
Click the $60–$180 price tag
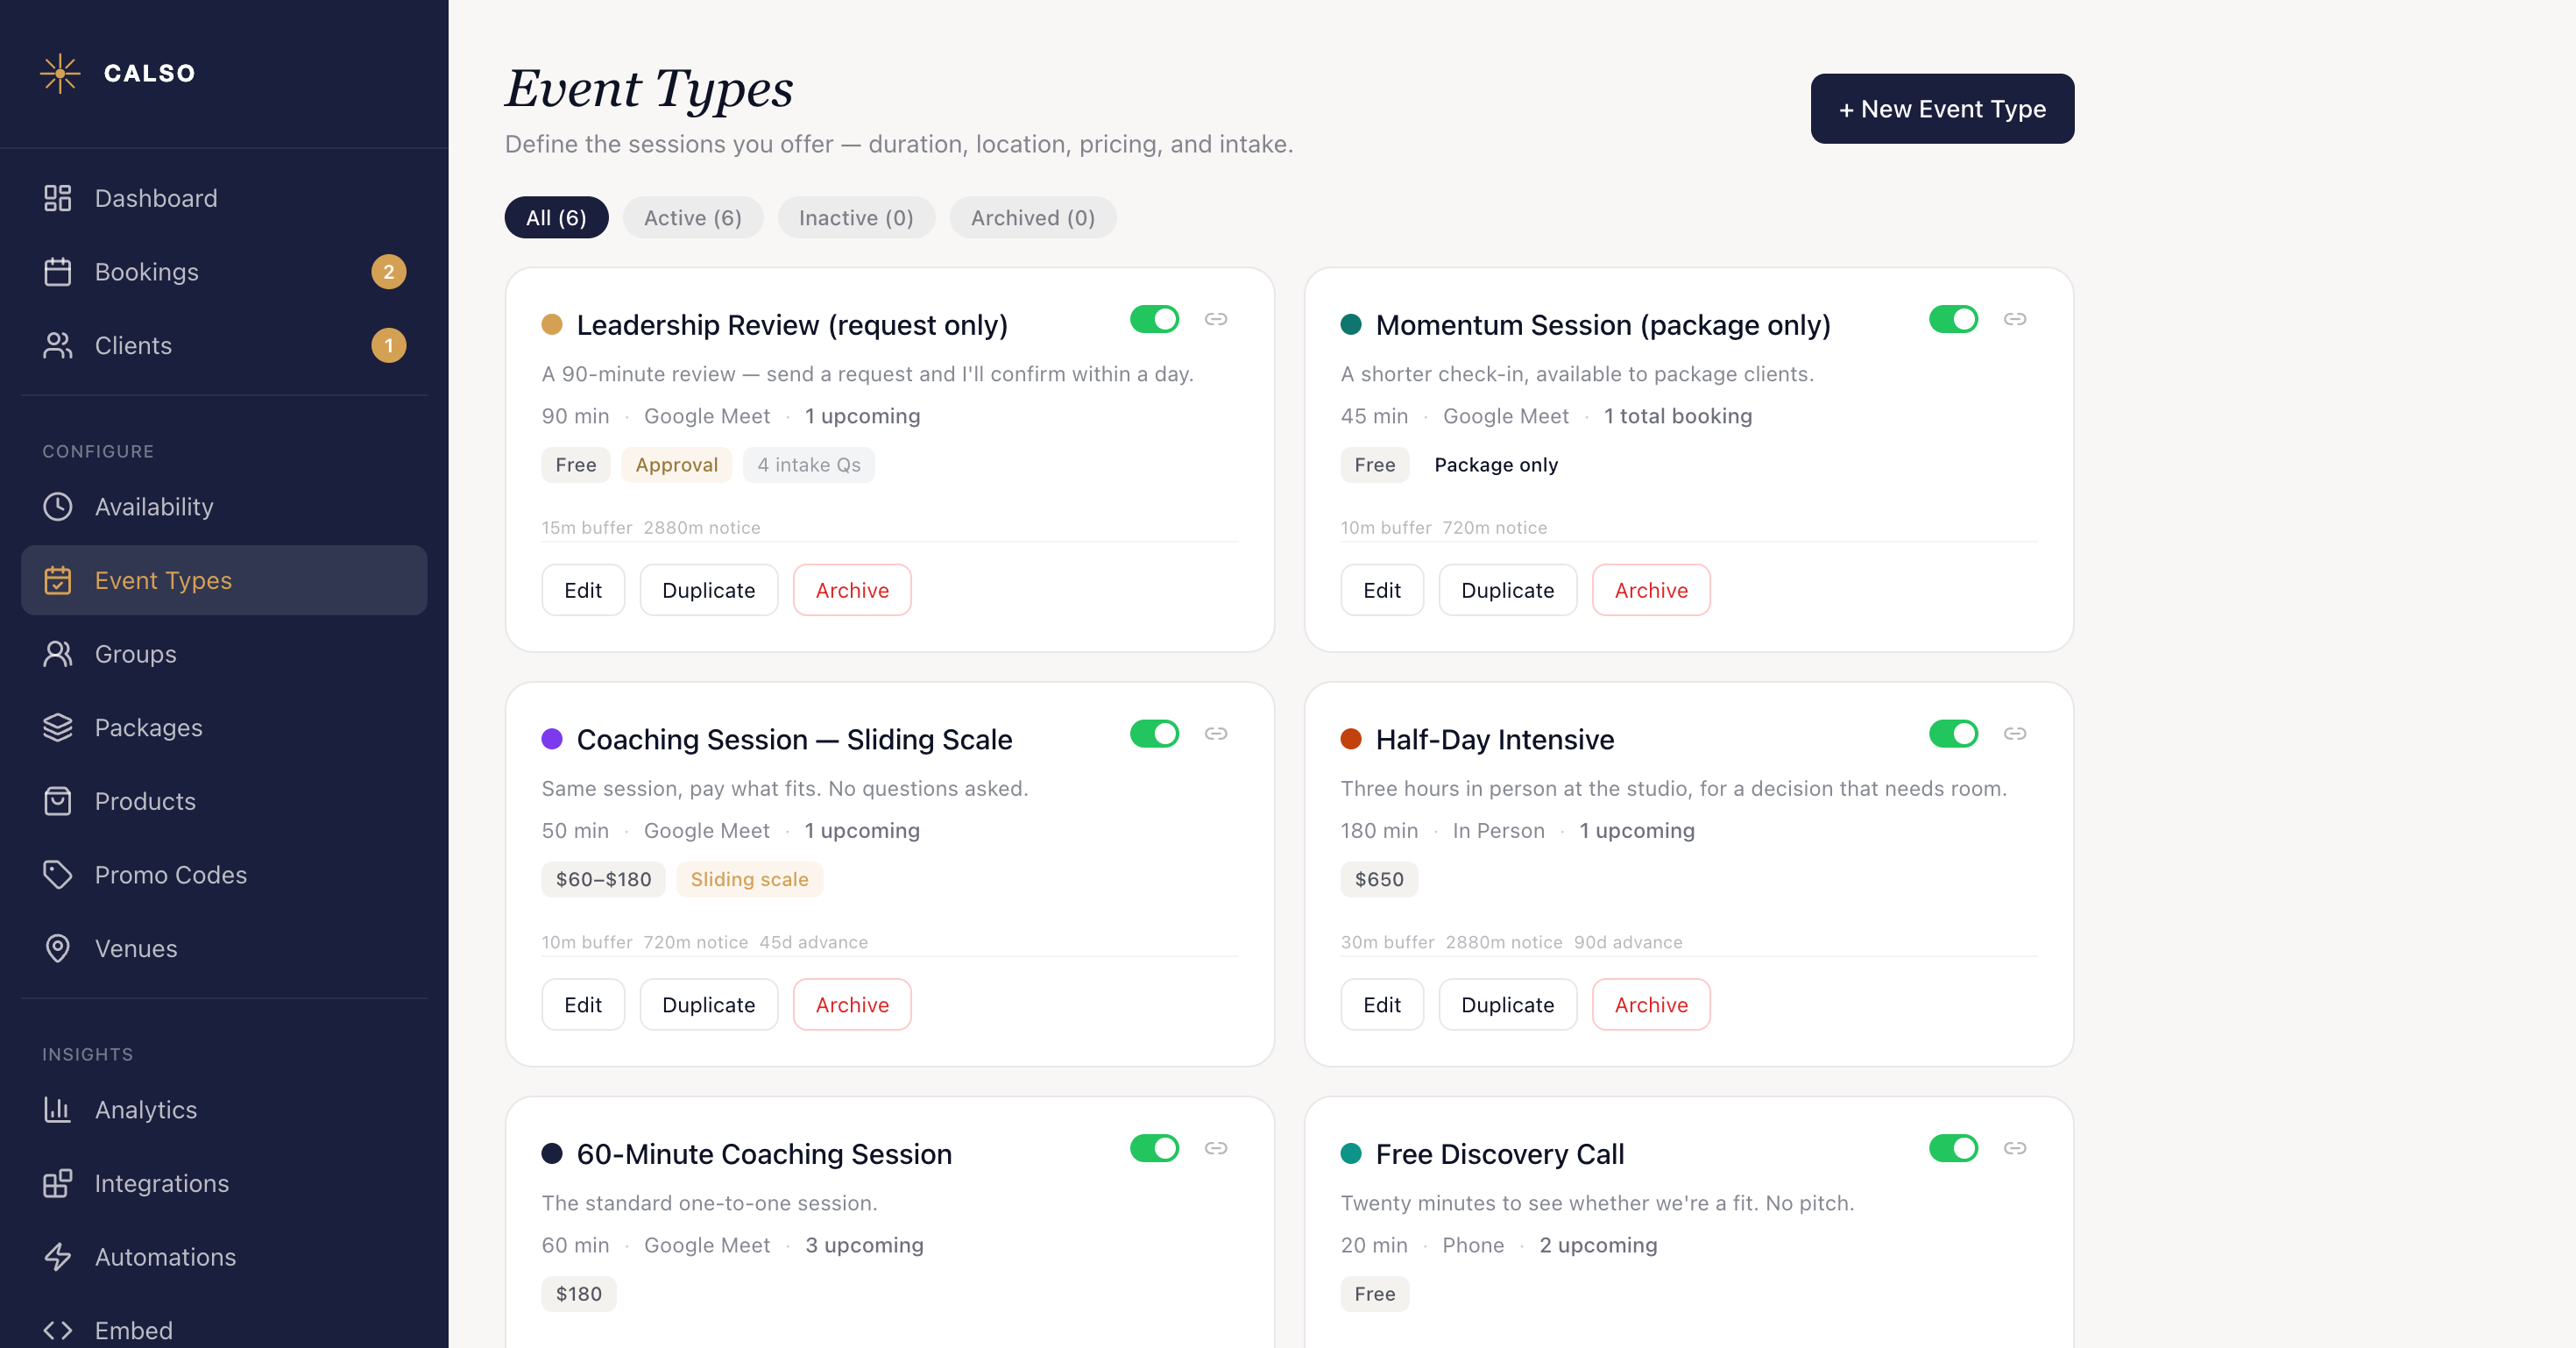604,879
